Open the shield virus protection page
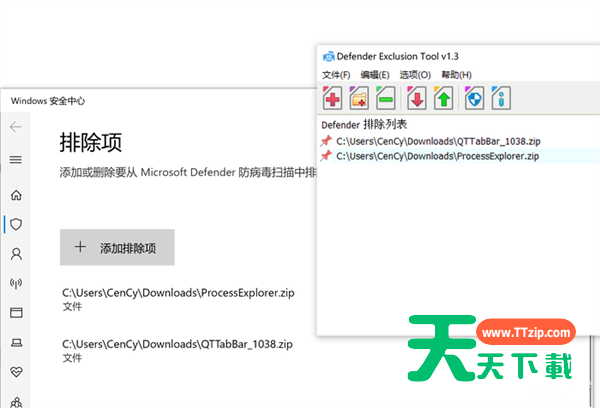This screenshot has height=408, width=600. [16, 224]
